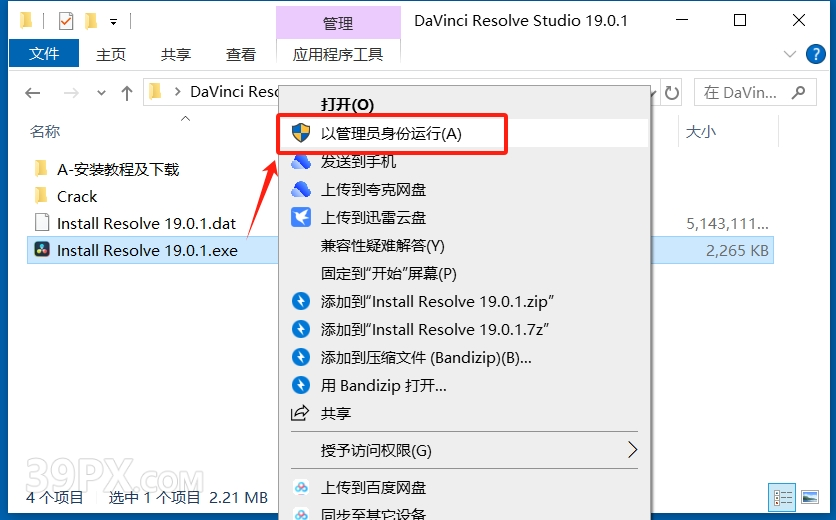The width and height of the screenshot is (836, 520).
Task: Run installer as administrator shield icon
Action: [301, 133]
